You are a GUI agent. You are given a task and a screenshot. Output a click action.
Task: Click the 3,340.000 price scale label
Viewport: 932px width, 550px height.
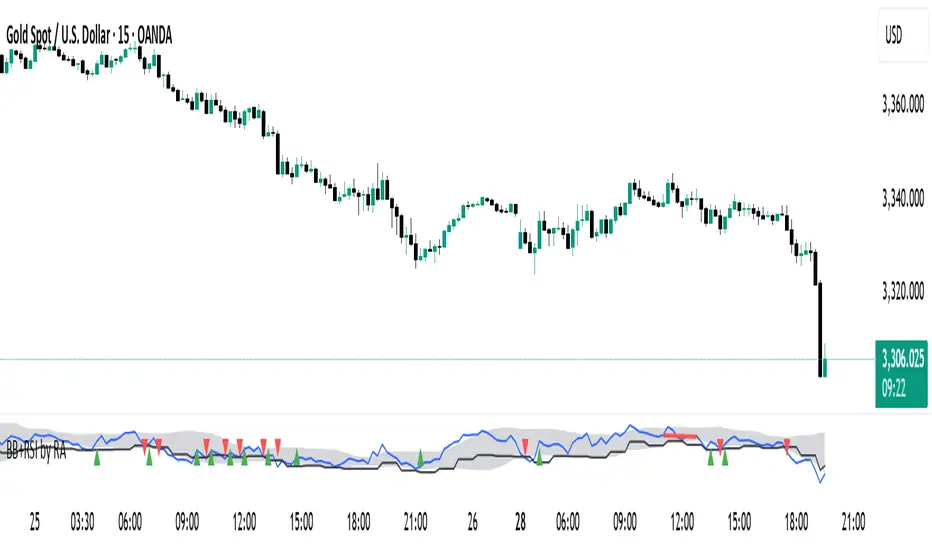(x=903, y=198)
